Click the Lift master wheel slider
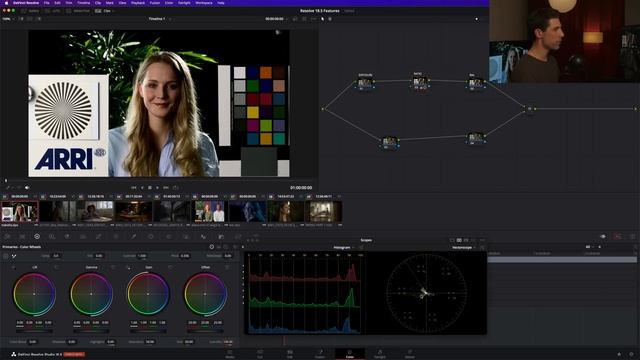 click(x=34, y=331)
